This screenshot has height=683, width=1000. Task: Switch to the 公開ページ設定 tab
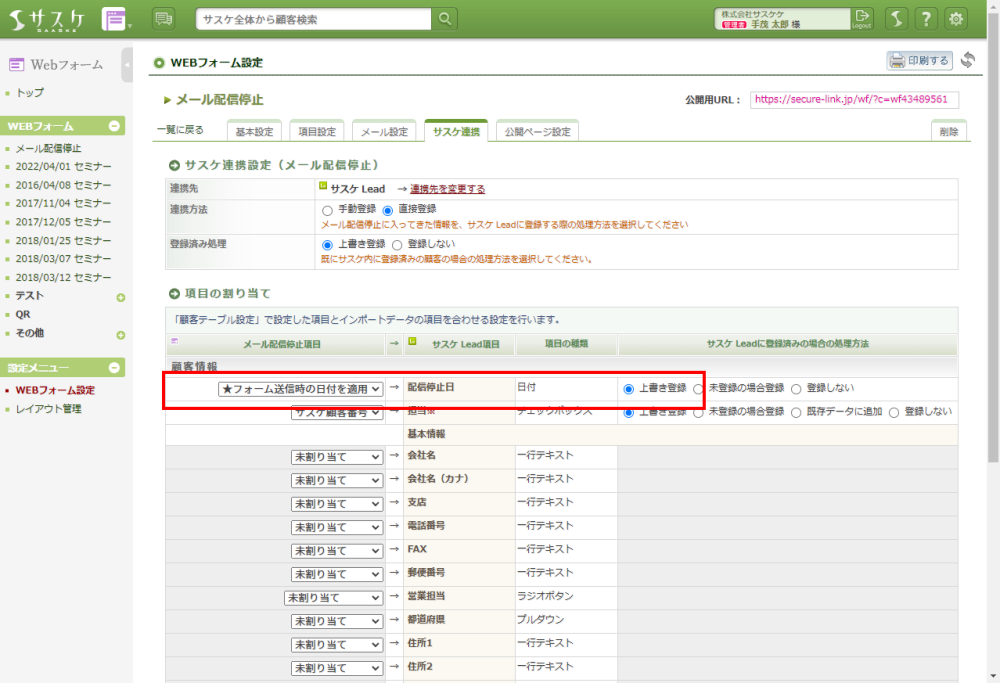[536, 132]
